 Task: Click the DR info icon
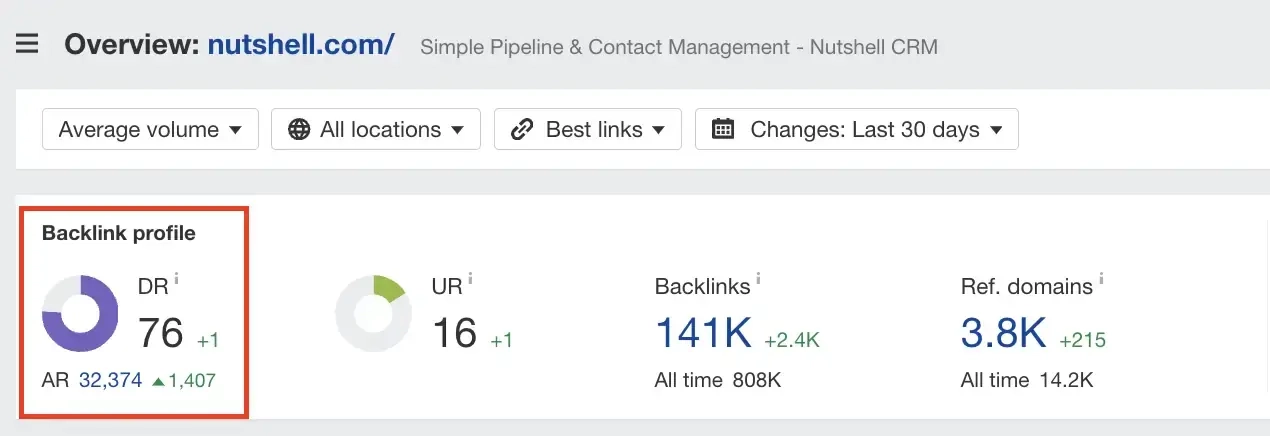tap(176, 279)
